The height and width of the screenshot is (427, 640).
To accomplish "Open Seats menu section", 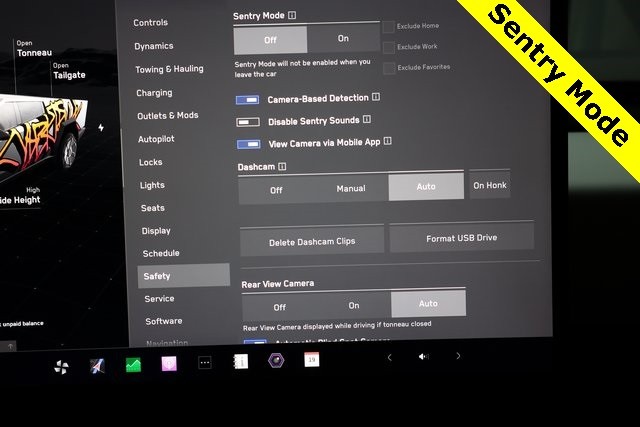I will click(153, 208).
